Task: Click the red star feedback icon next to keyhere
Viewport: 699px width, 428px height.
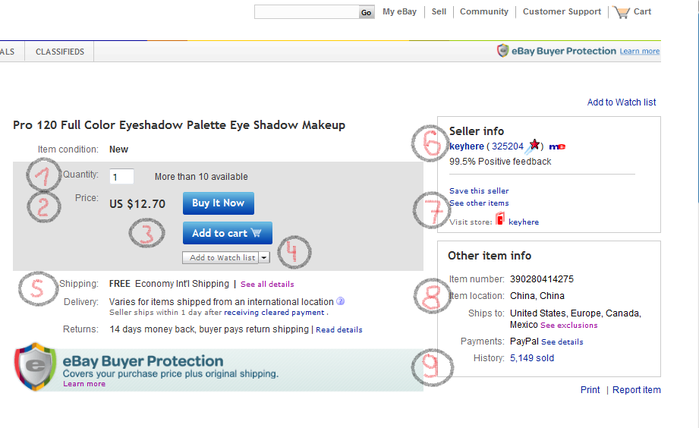Action: click(534, 144)
